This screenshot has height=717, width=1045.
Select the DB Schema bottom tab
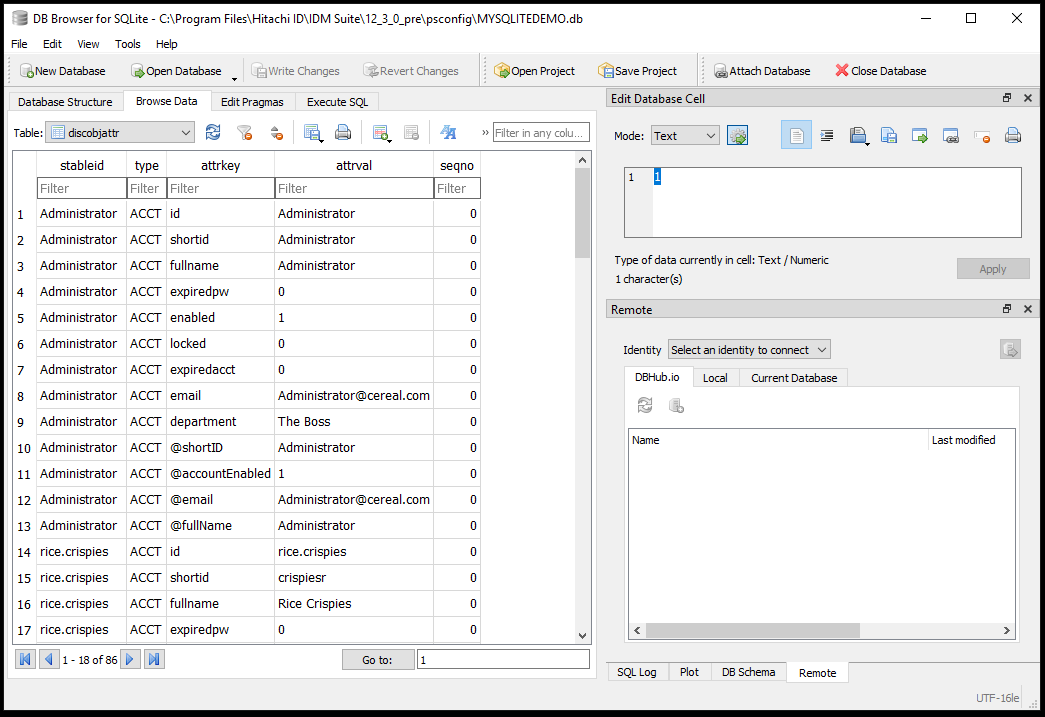[x=748, y=672]
